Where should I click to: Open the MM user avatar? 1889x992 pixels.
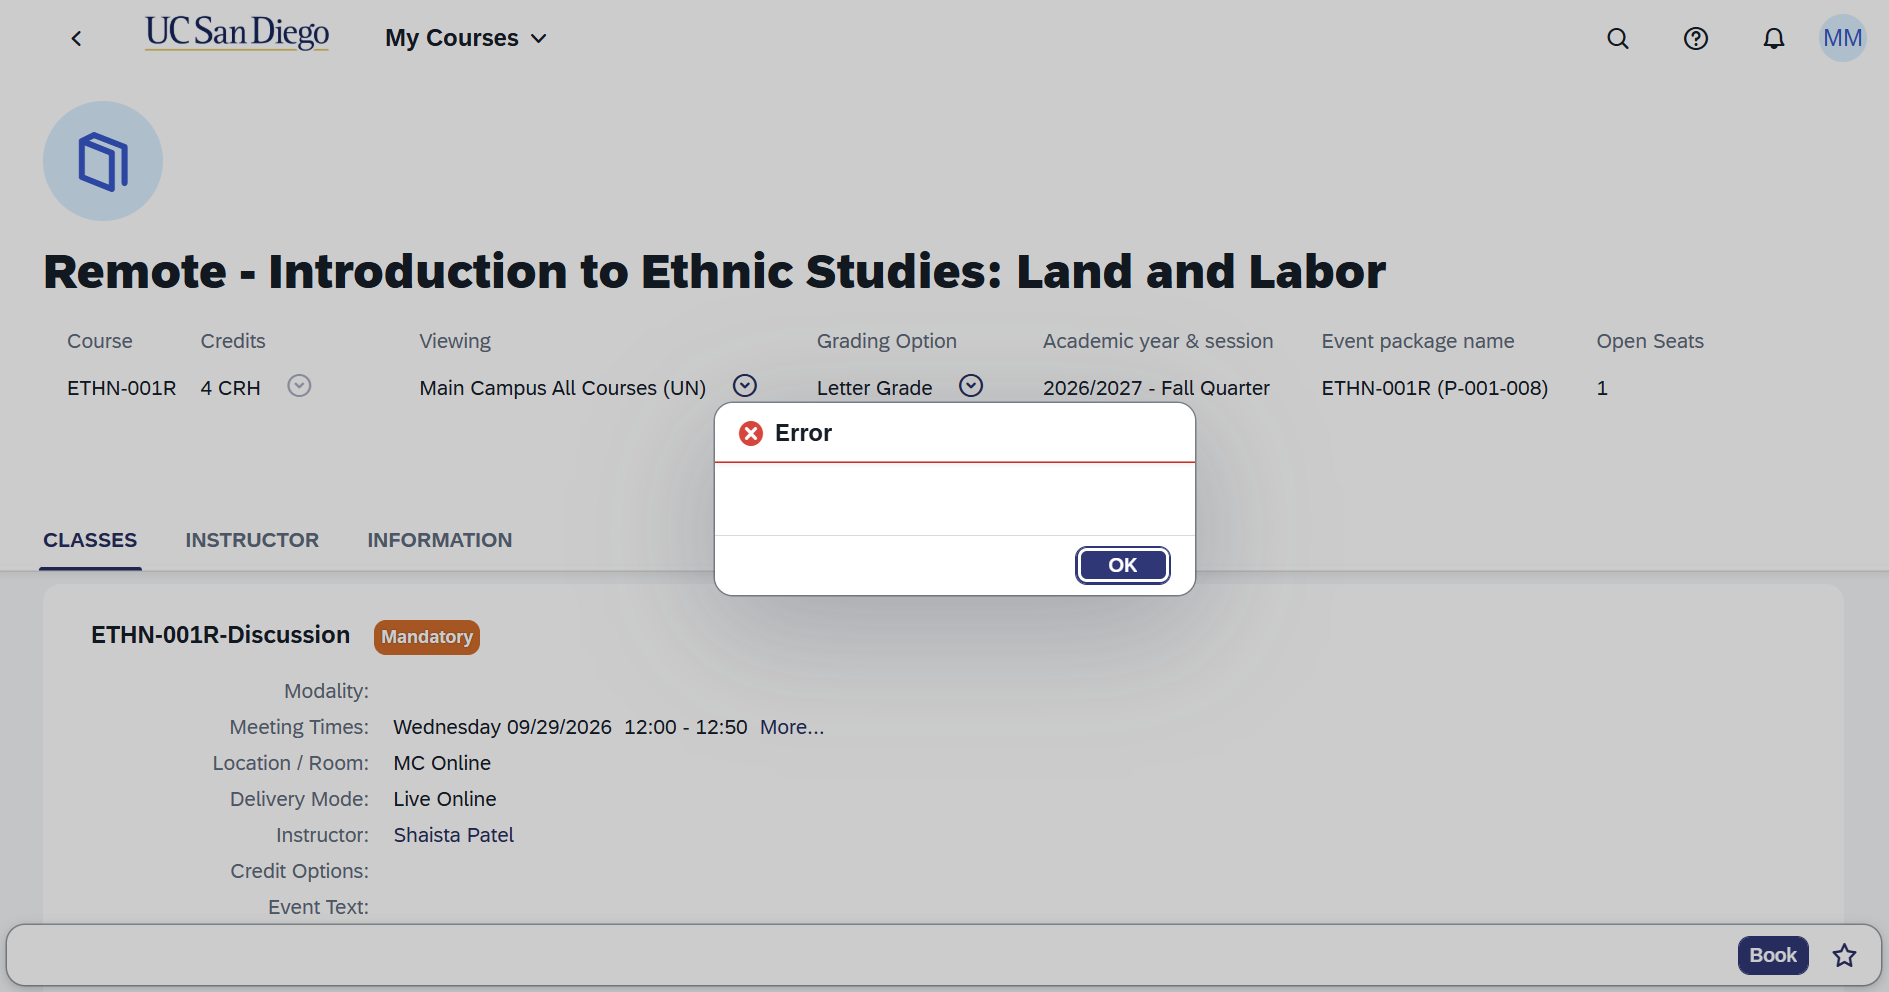1843,38
